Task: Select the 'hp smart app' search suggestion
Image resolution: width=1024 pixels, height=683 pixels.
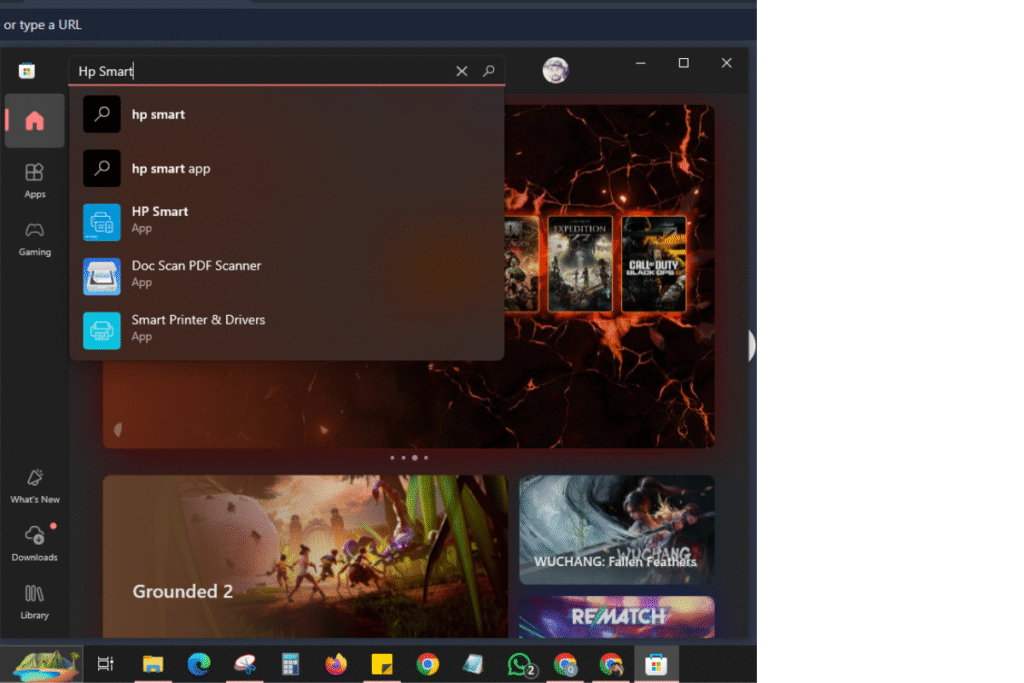Action: coord(287,168)
